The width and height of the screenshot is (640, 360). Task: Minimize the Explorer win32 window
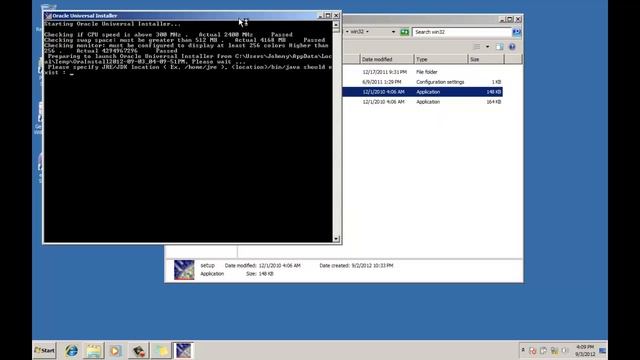pos(502,19)
